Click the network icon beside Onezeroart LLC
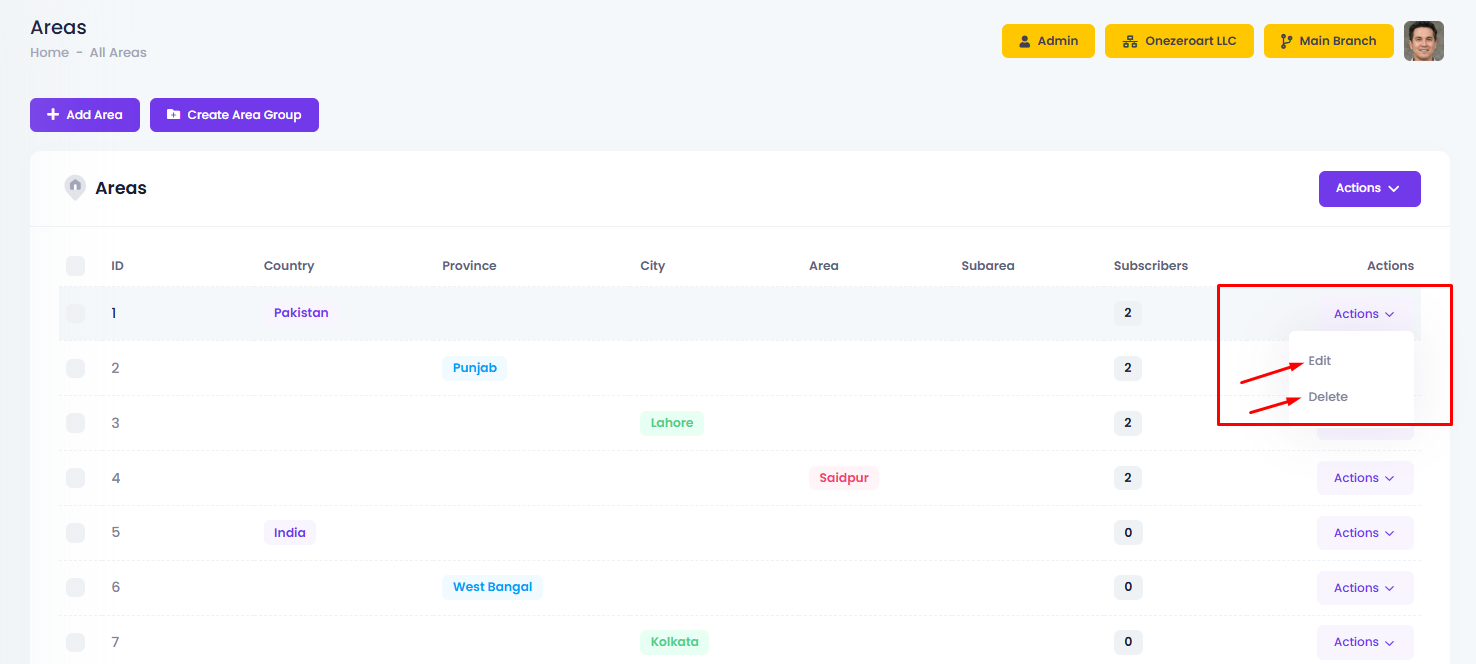1476x664 pixels. point(1130,41)
